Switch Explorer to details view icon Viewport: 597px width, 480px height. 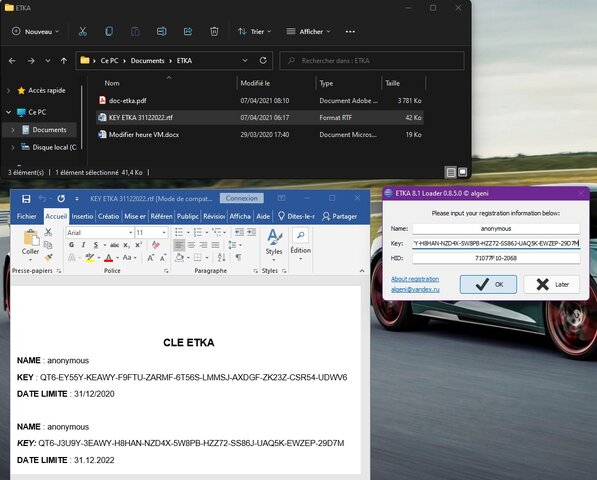tap(451, 172)
